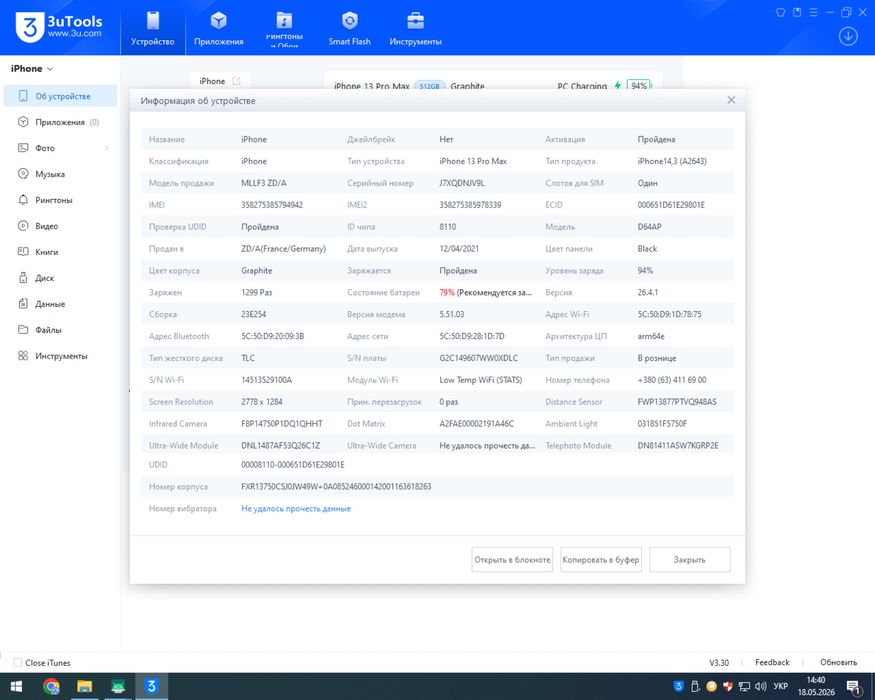This screenshot has height=700, width=875.
Task: Click the Feedback link in status bar
Action: pyautogui.click(x=772, y=662)
